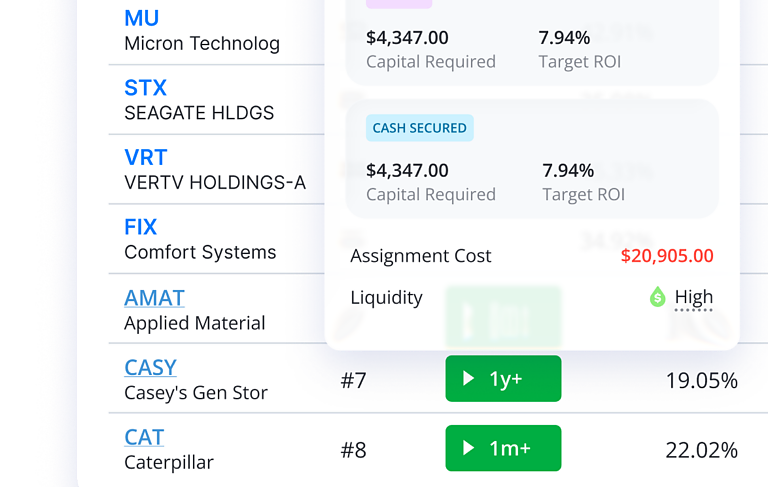Image resolution: width=768 pixels, height=487 pixels.
Task: Click the CASH SECURED badge
Action: click(420, 128)
